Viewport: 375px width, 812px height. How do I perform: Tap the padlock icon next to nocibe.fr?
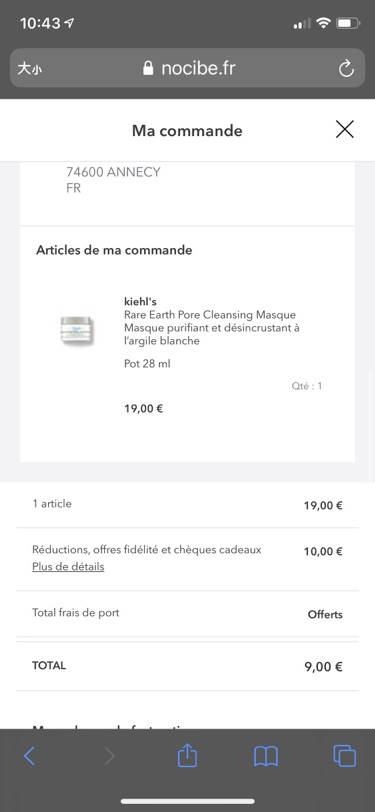coord(148,68)
